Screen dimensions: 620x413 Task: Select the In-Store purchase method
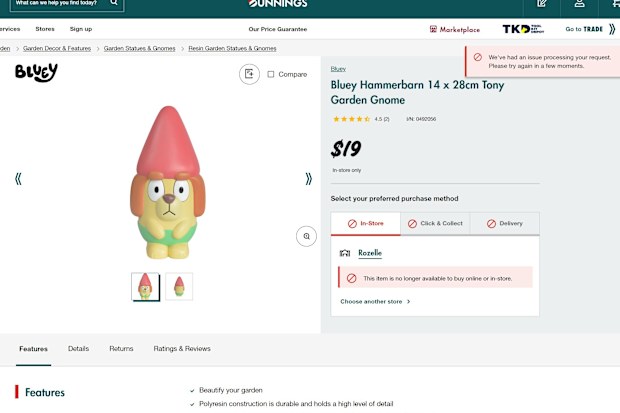click(x=366, y=224)
